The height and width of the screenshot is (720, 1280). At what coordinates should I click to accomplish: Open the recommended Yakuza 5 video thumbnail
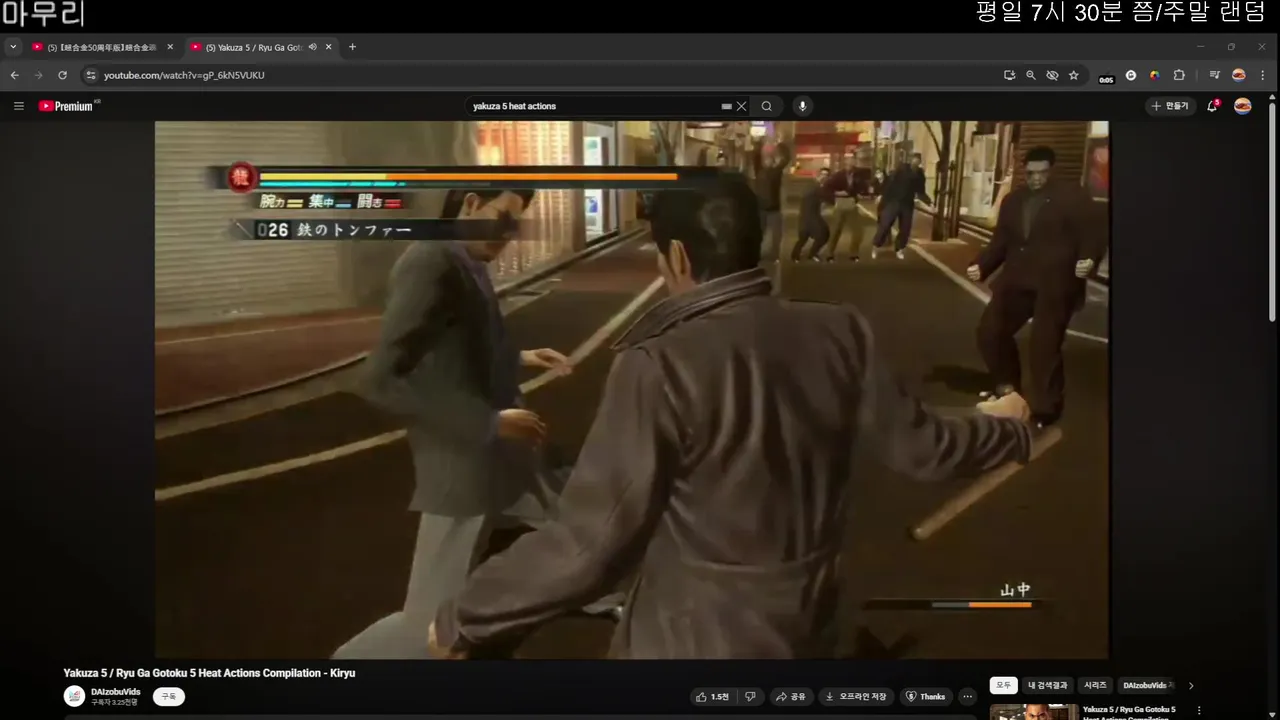1034,712
